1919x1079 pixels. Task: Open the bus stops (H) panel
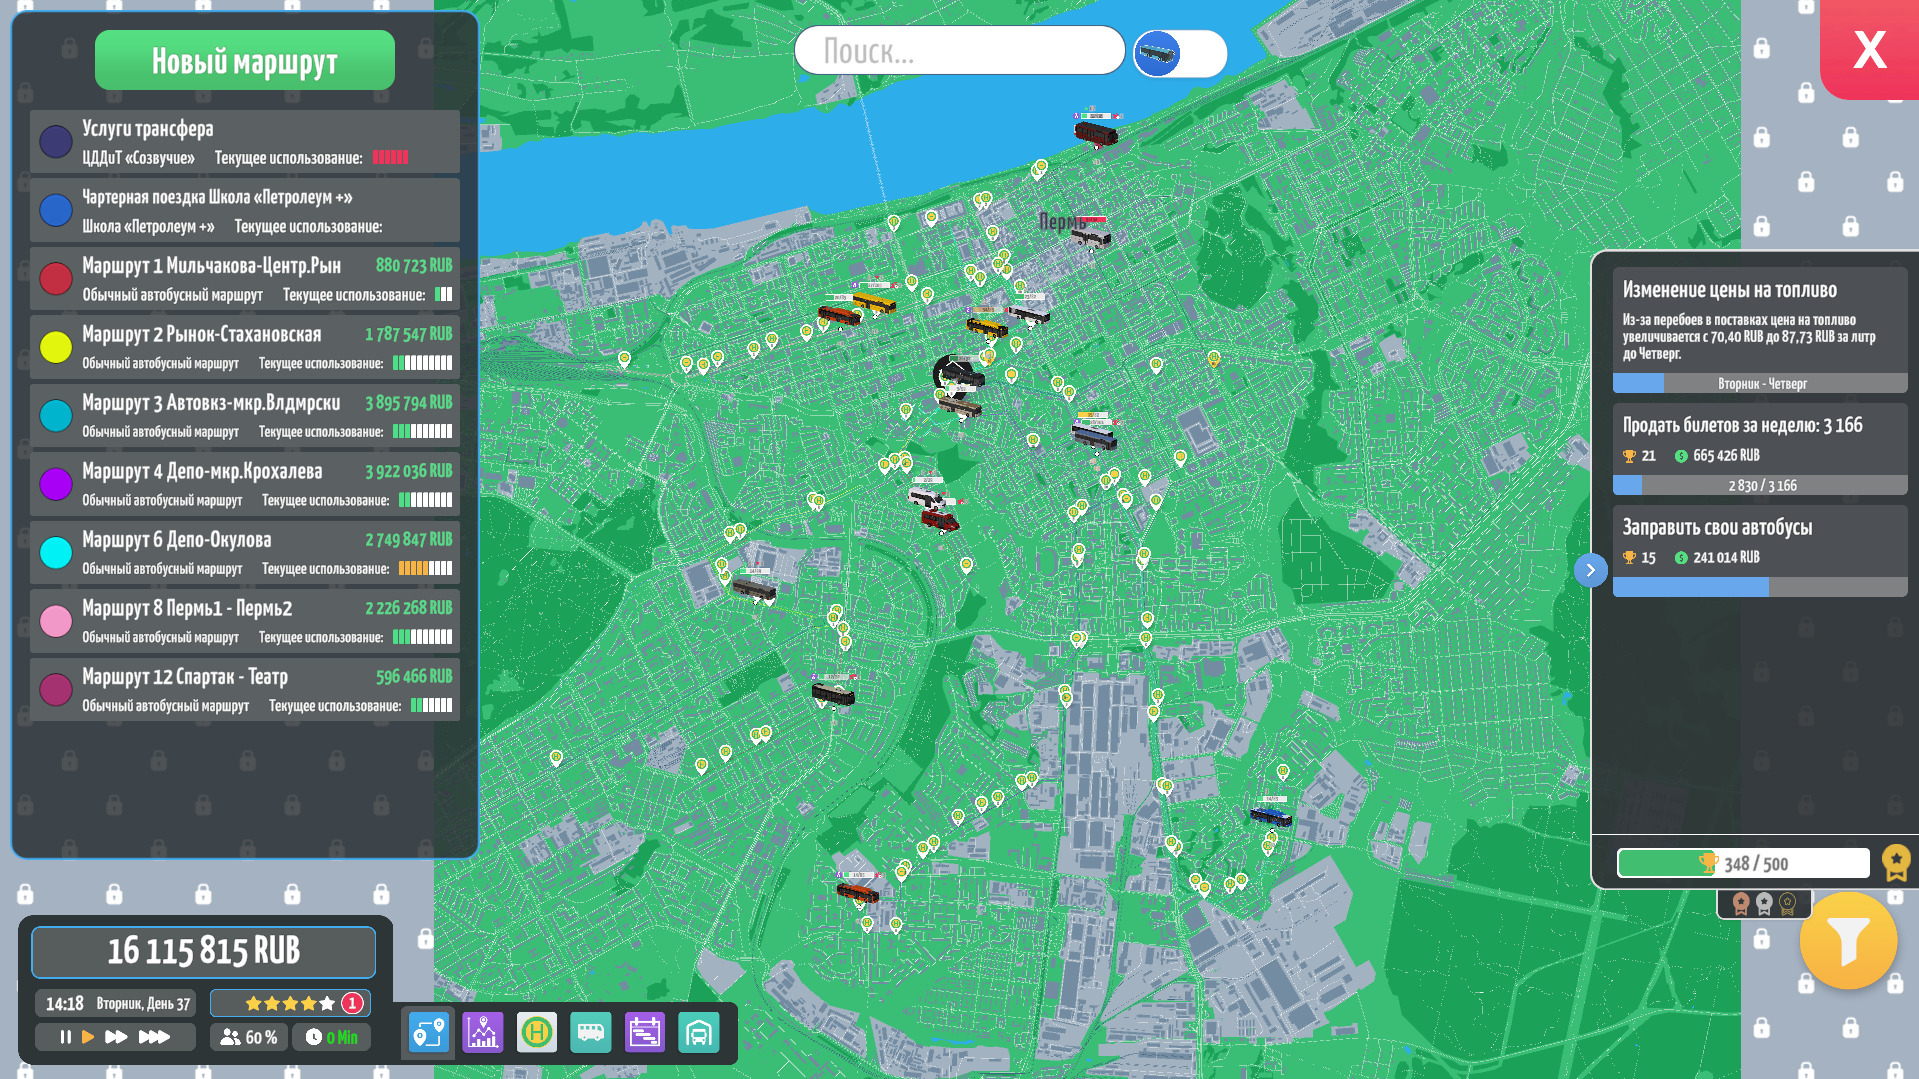pyautogui.click(x=537, y=1032)
